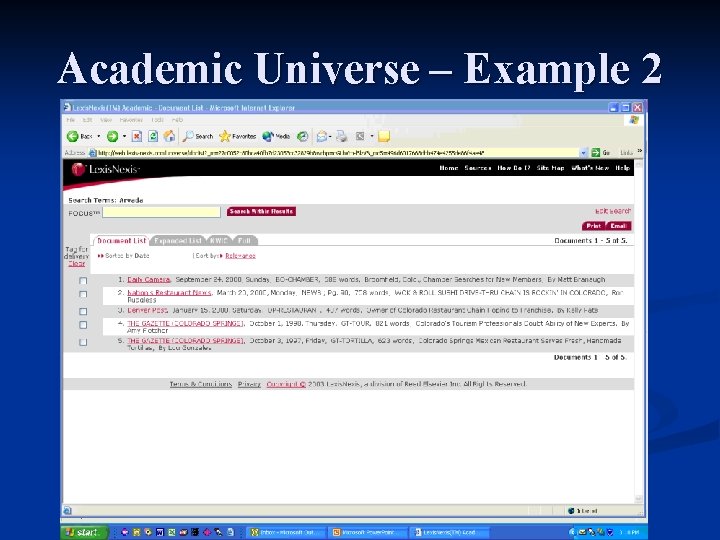The image size is (720, 540).
Task: Click Clear under Tag for delivery
Action: [x=77, y=264]
